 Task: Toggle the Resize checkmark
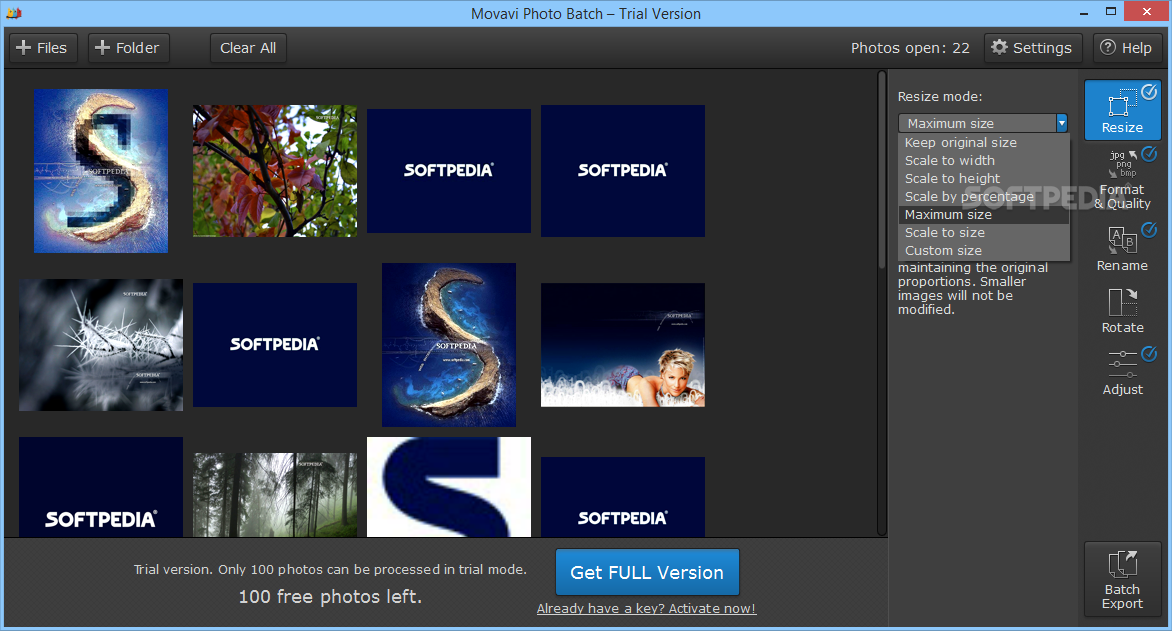[1149, 92]
